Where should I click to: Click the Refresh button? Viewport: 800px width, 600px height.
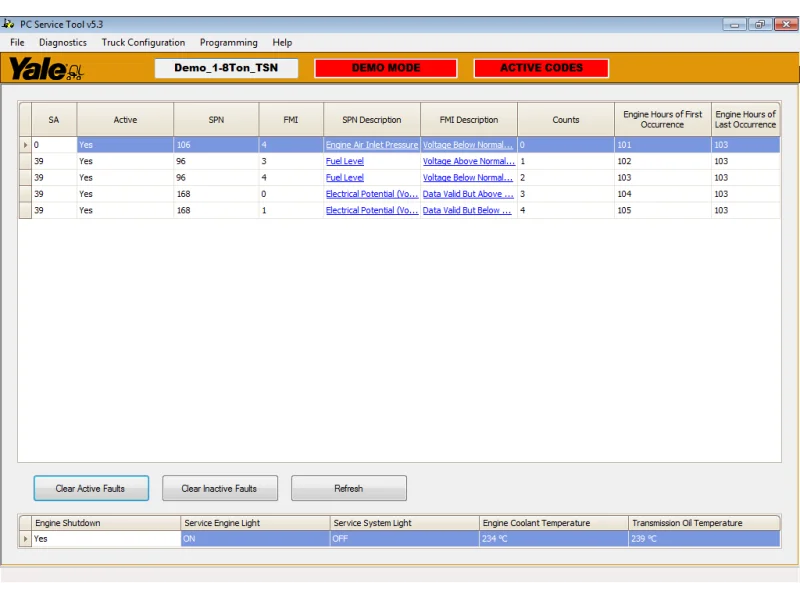(348, 488)
